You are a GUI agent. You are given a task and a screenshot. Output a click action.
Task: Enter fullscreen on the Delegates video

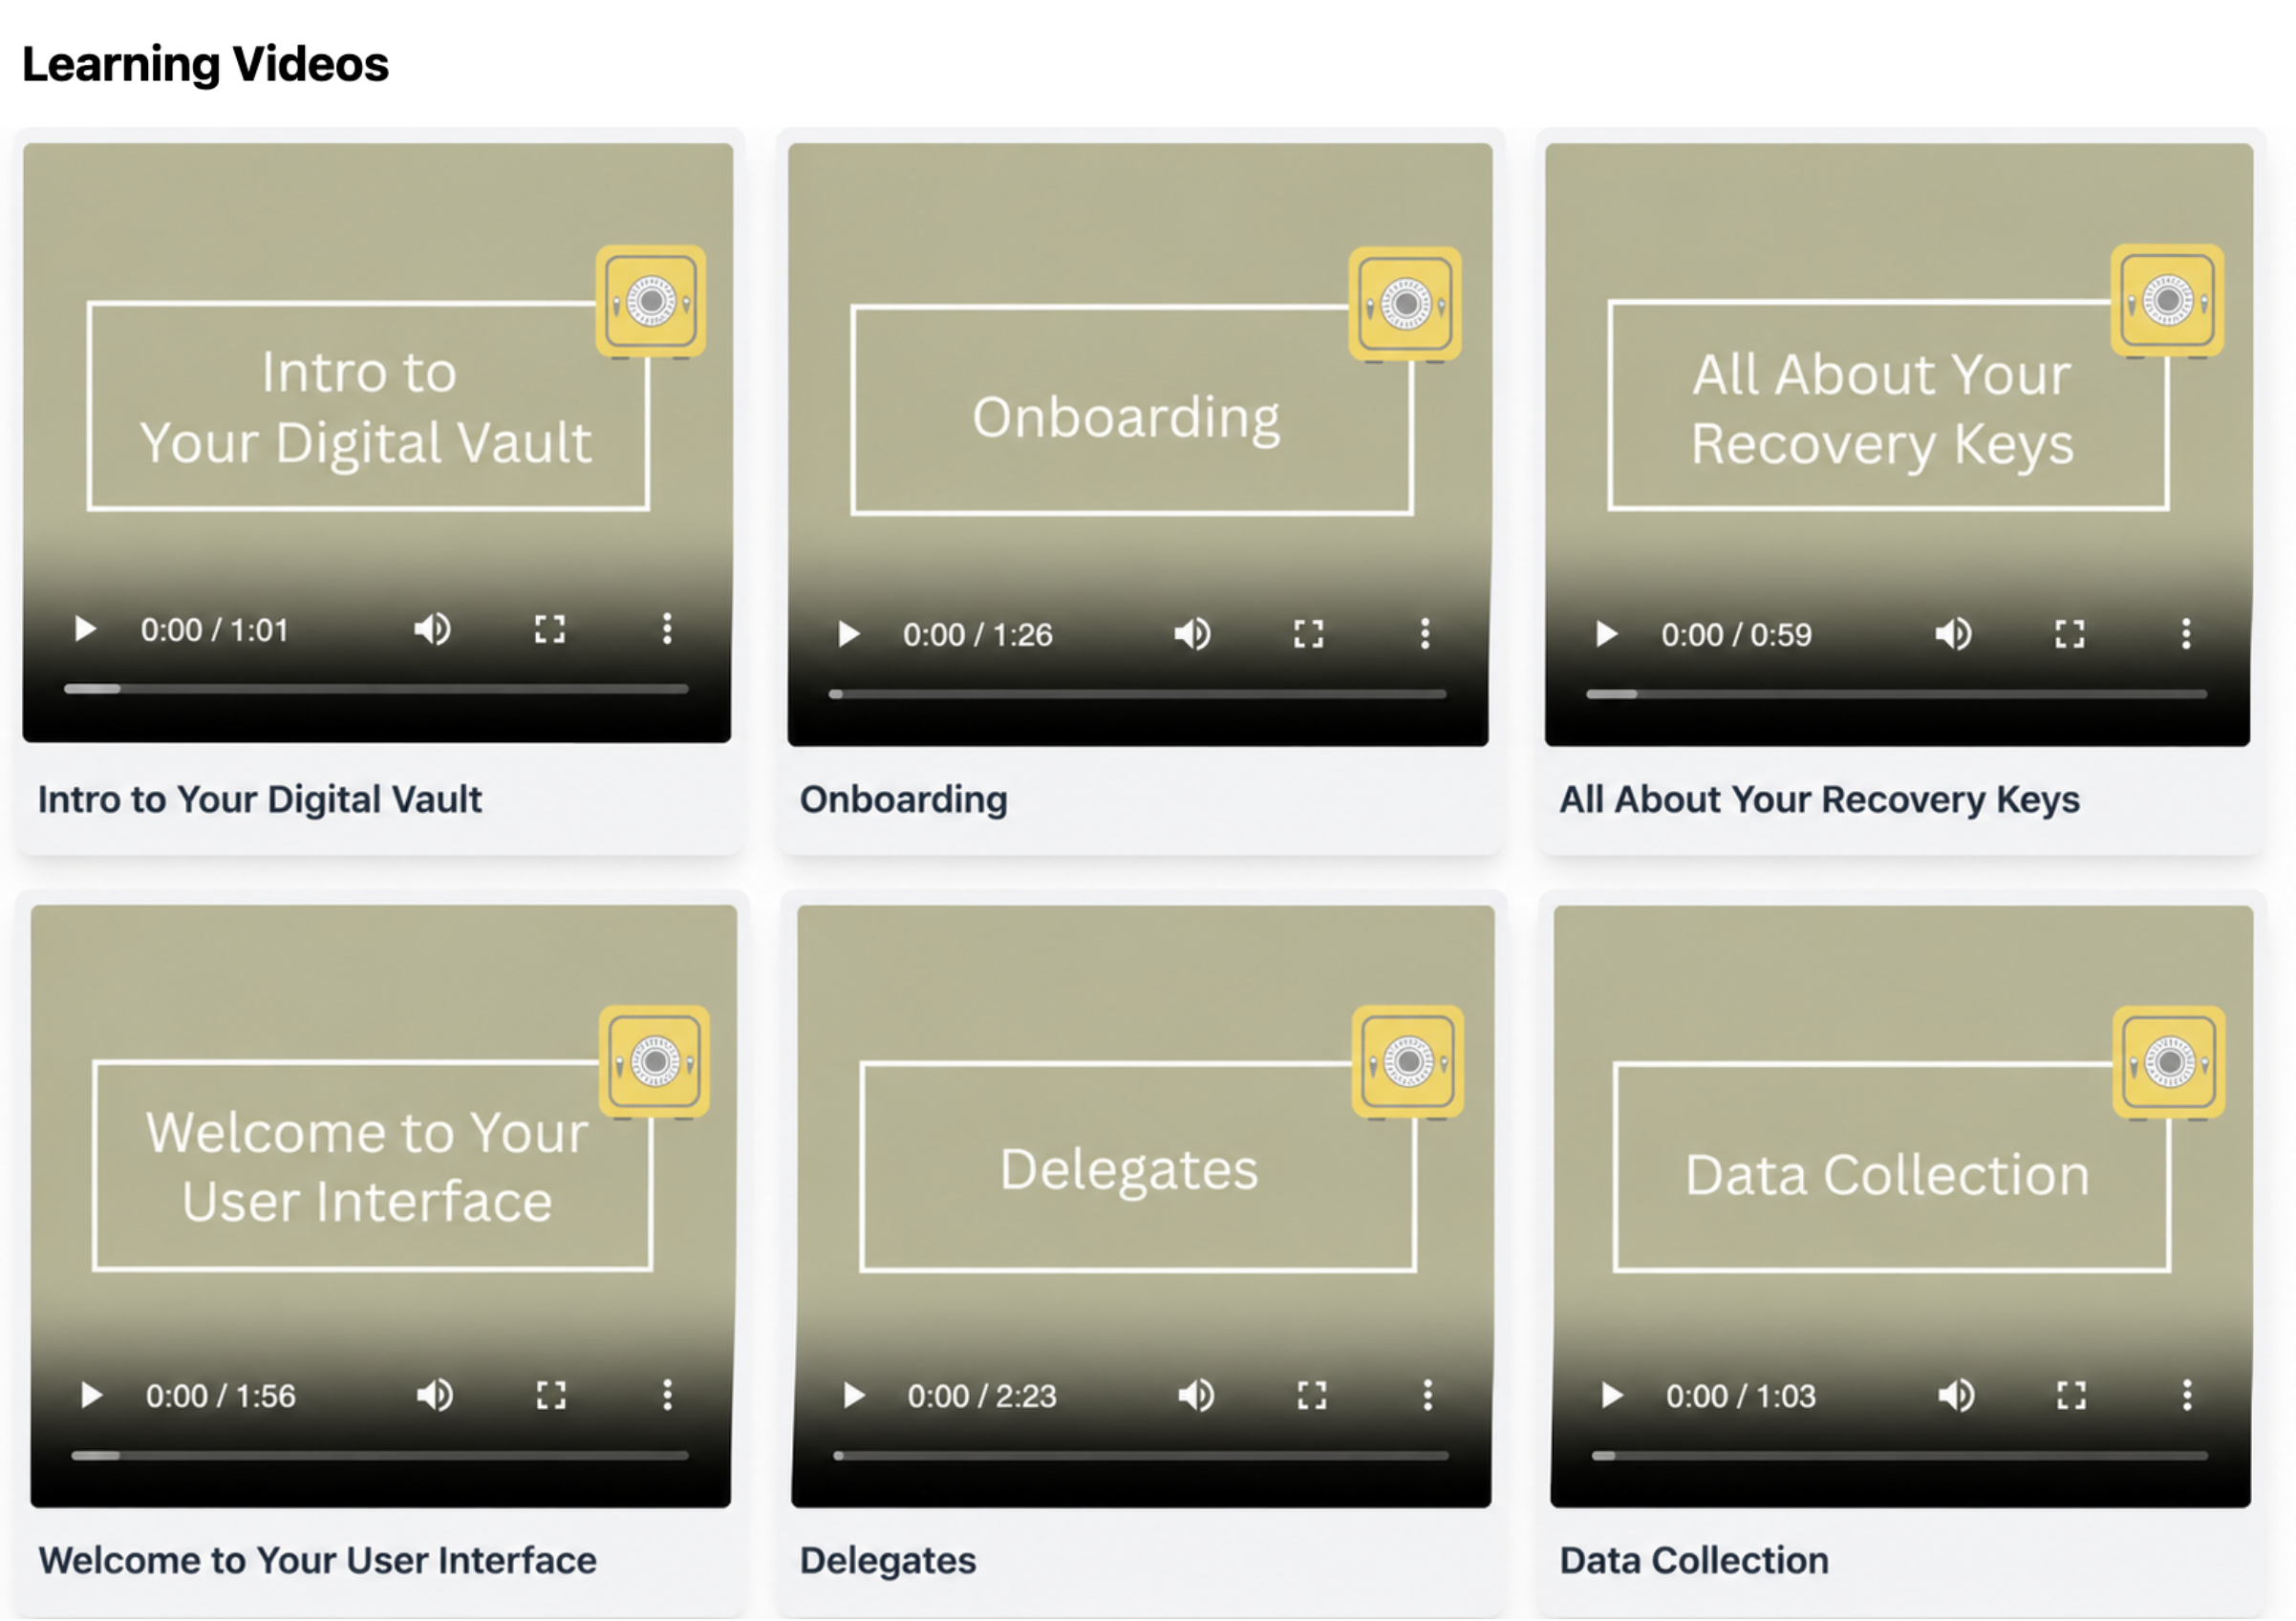(1312, 1396)
